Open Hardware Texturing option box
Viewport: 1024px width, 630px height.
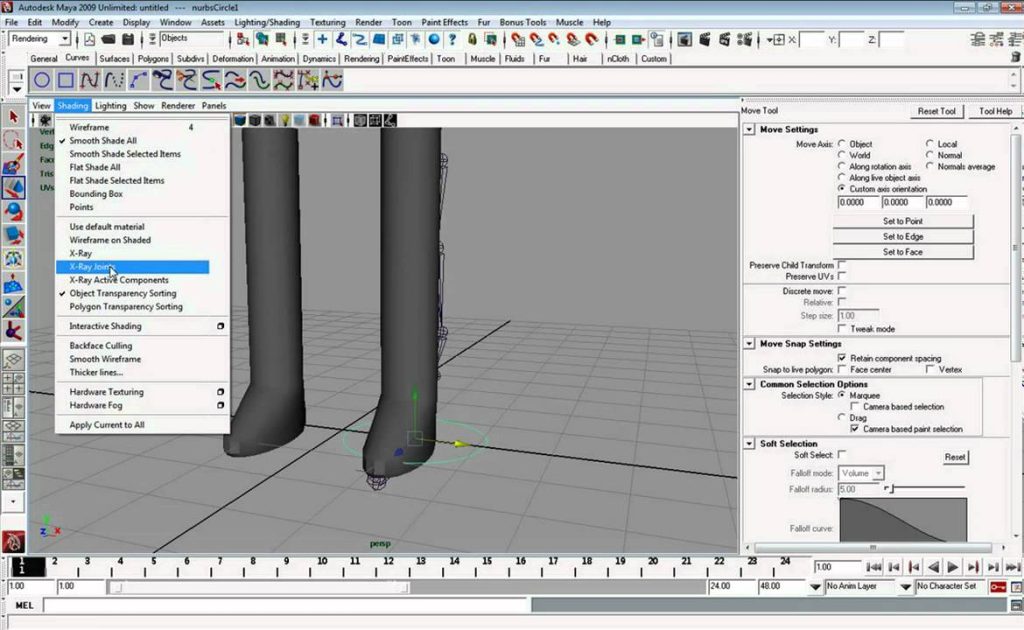pyautogui.click(x=221, y=392)
